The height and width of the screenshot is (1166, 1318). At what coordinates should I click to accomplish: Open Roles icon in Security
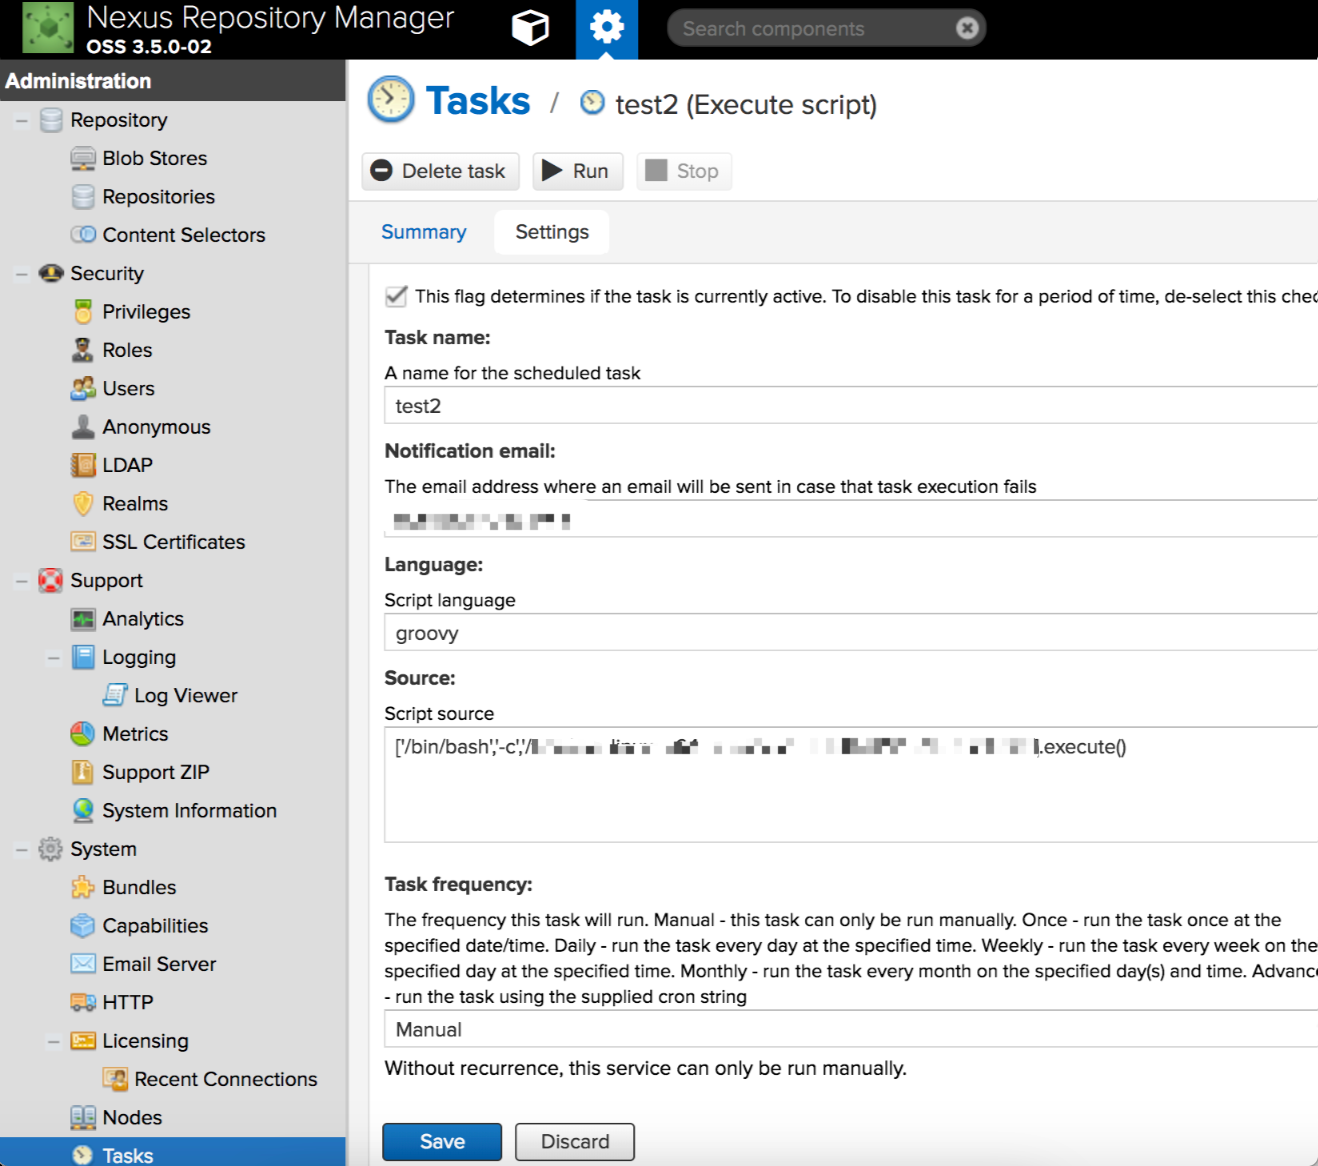pyautogui.click(x=83, y=350)
